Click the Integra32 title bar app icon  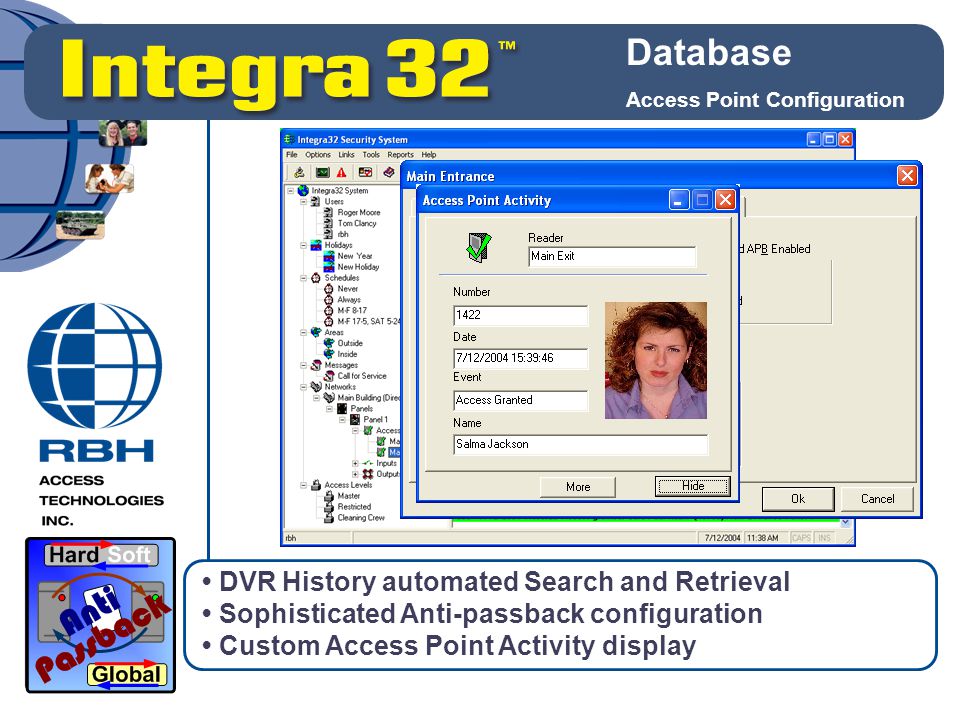coord(289,140)
